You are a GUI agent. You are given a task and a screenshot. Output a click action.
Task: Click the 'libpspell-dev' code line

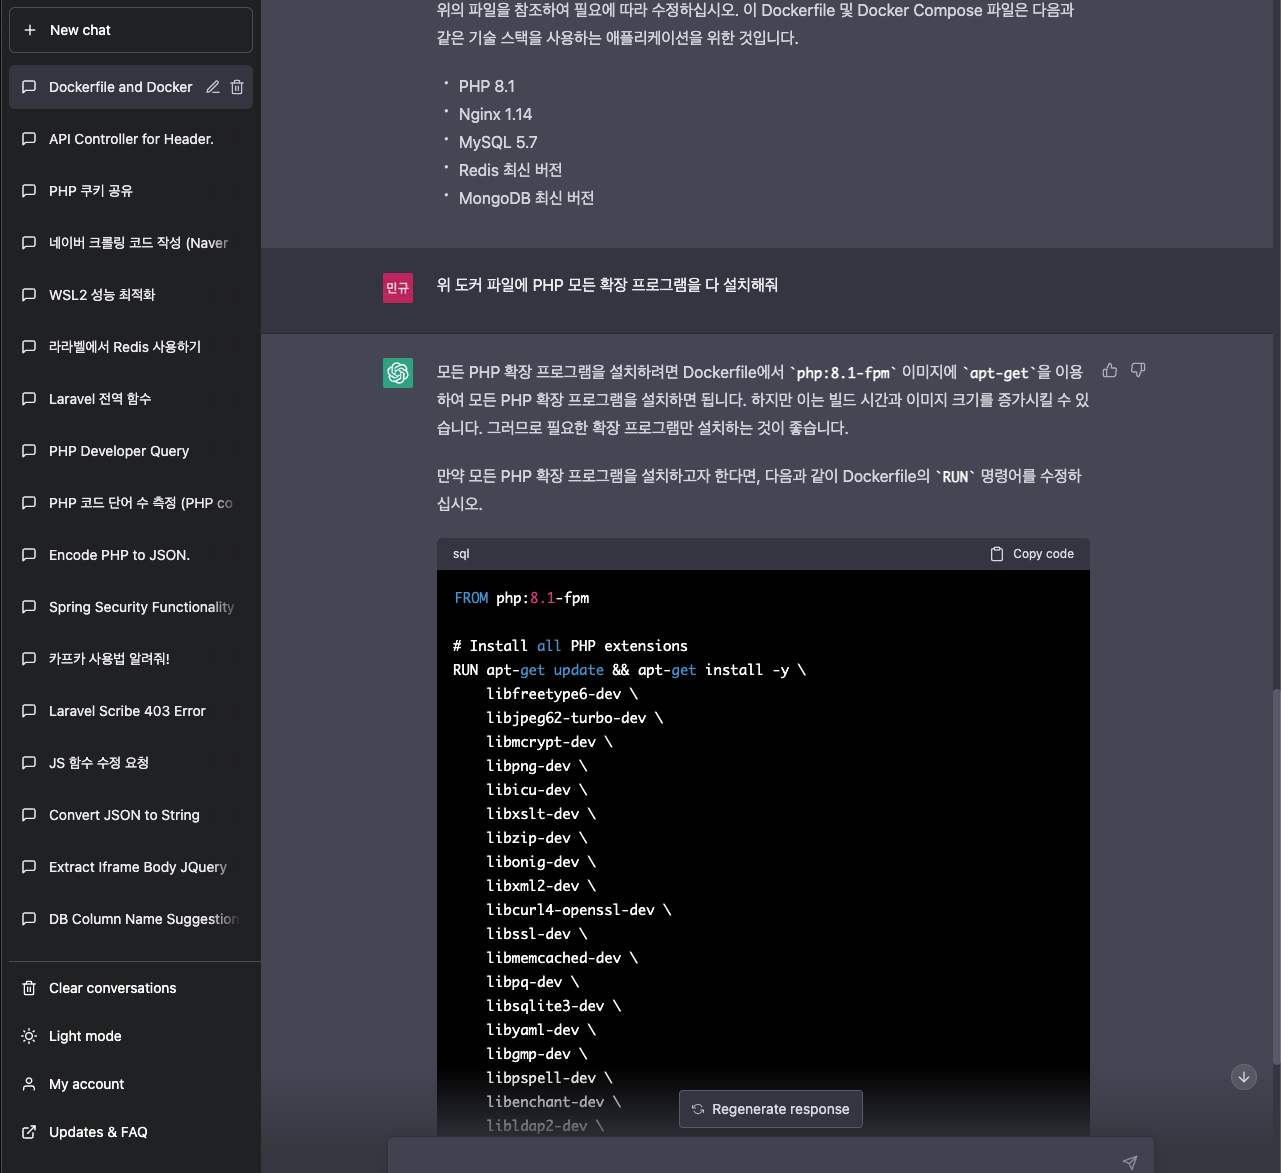click(x=550, y=1078)
